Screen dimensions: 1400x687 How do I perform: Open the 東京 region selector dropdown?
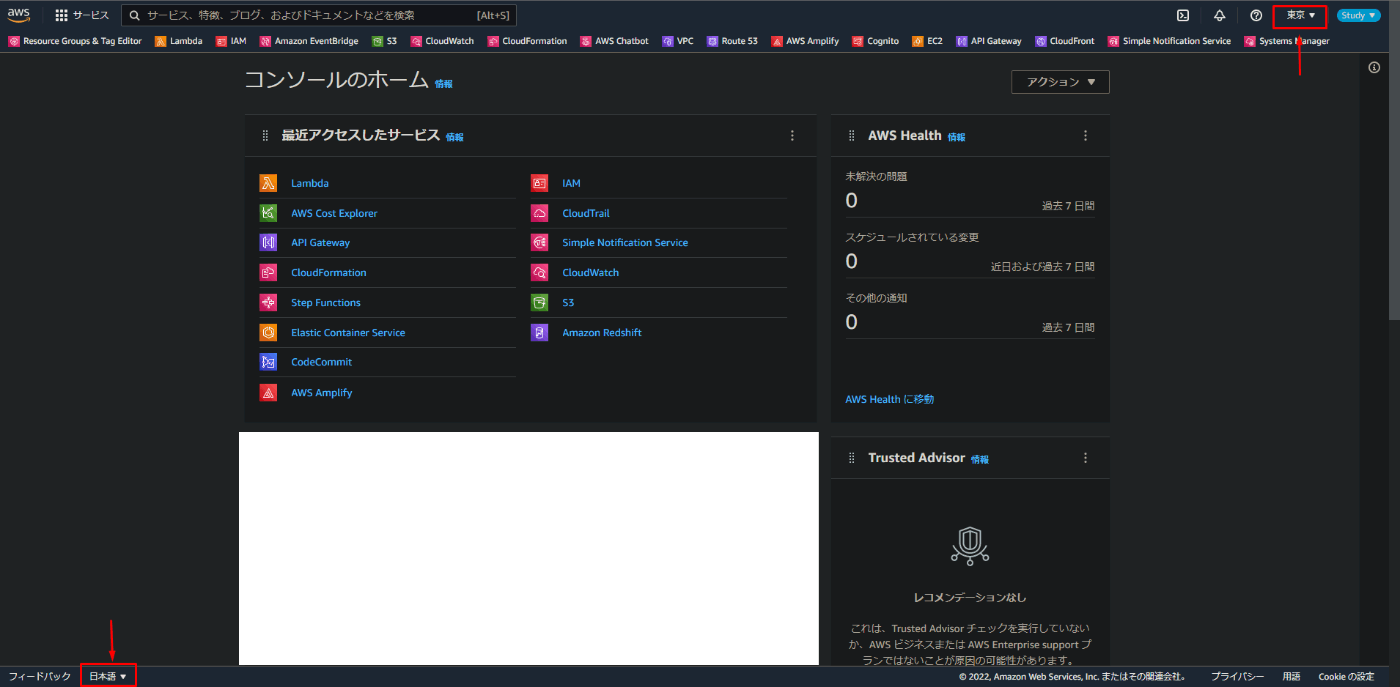pos(1300,15)
